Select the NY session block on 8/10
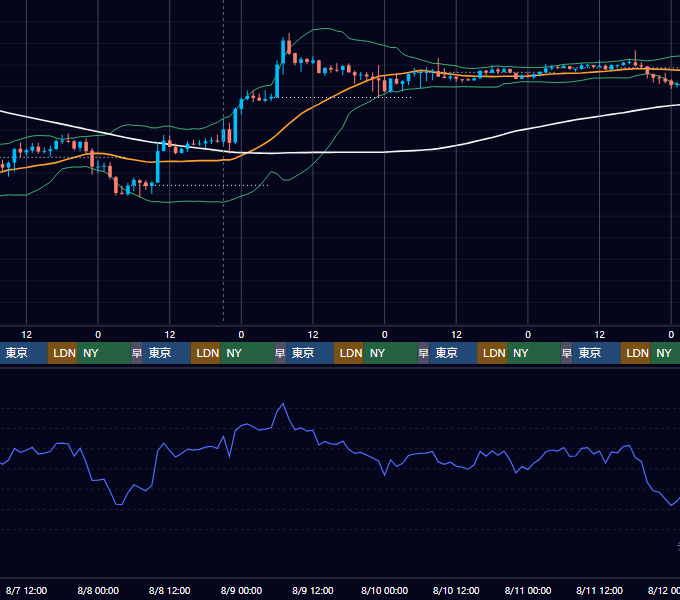 534,353
